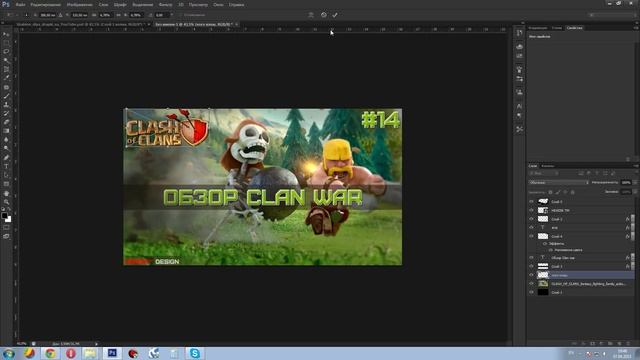
Task: Open the Окно menu
Action: pyautogui.click(x=218, y=4)
